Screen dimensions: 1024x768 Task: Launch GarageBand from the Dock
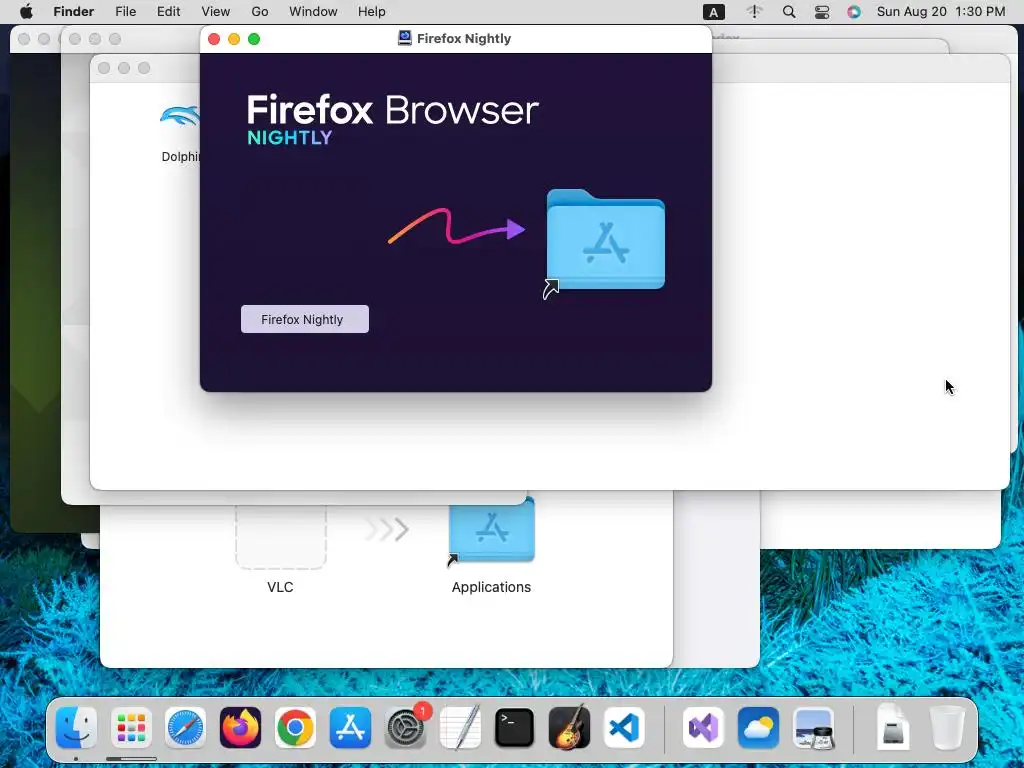coord(569,728)
